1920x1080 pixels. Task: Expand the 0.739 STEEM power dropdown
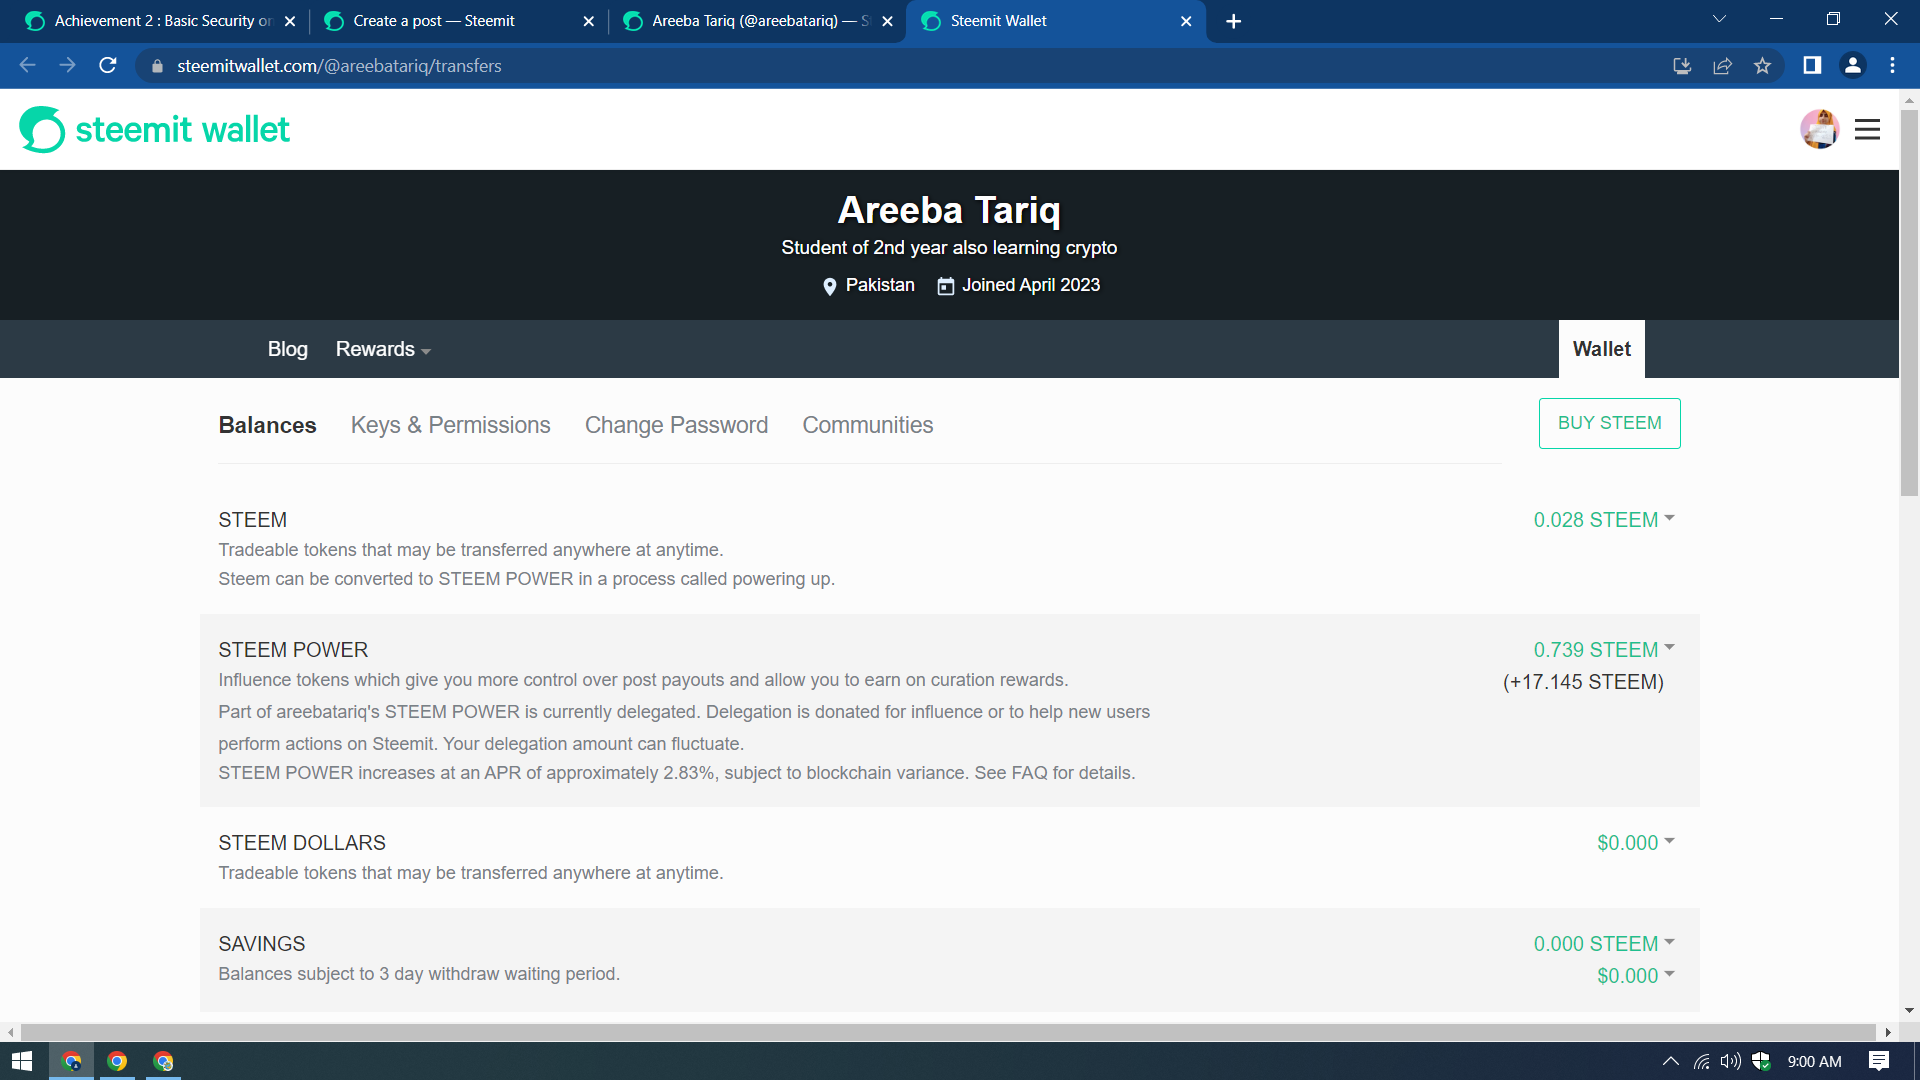[x=1604, y=650]
